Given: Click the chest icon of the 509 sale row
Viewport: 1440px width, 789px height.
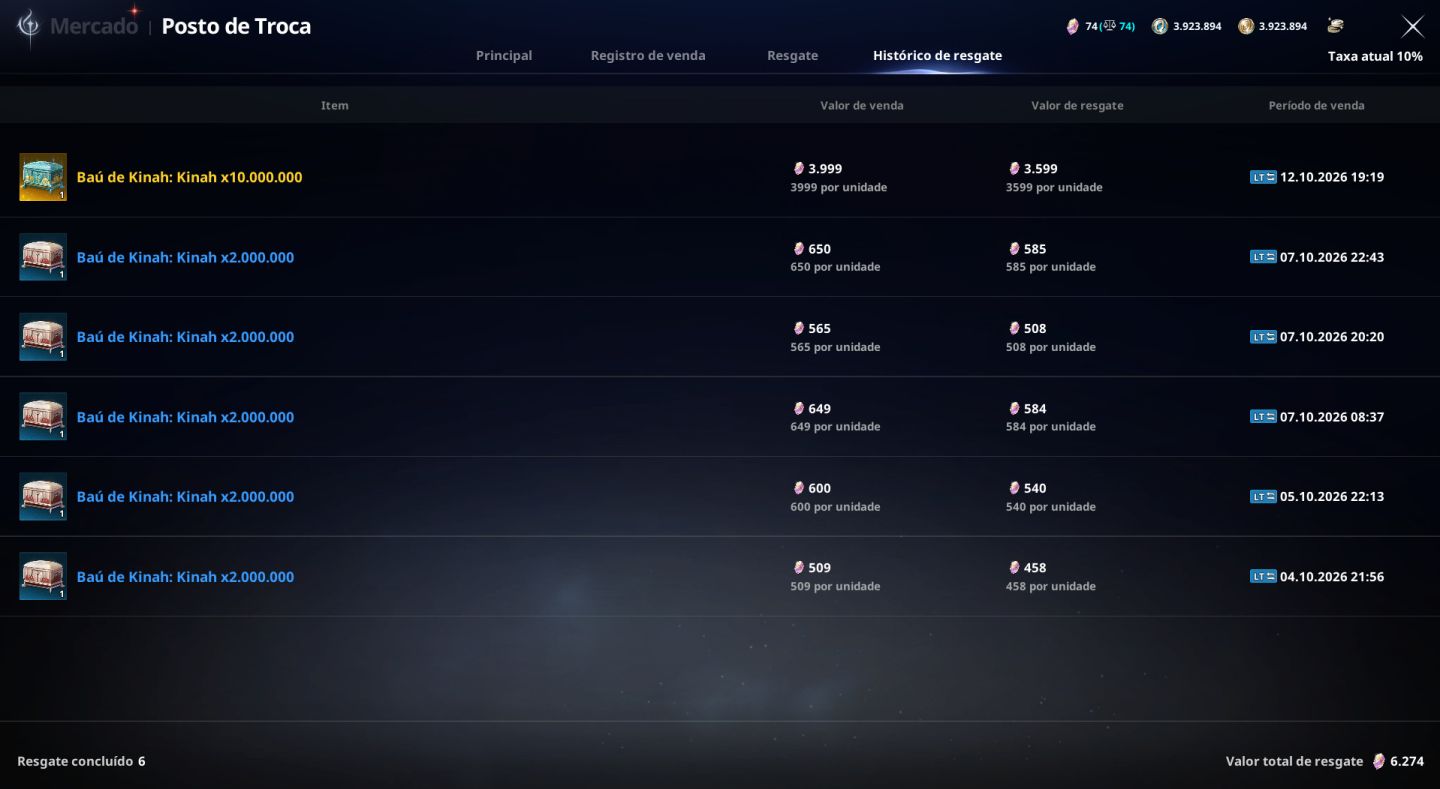Looking at the screenshot, I should pyautogui.click(x=43, y=577).
